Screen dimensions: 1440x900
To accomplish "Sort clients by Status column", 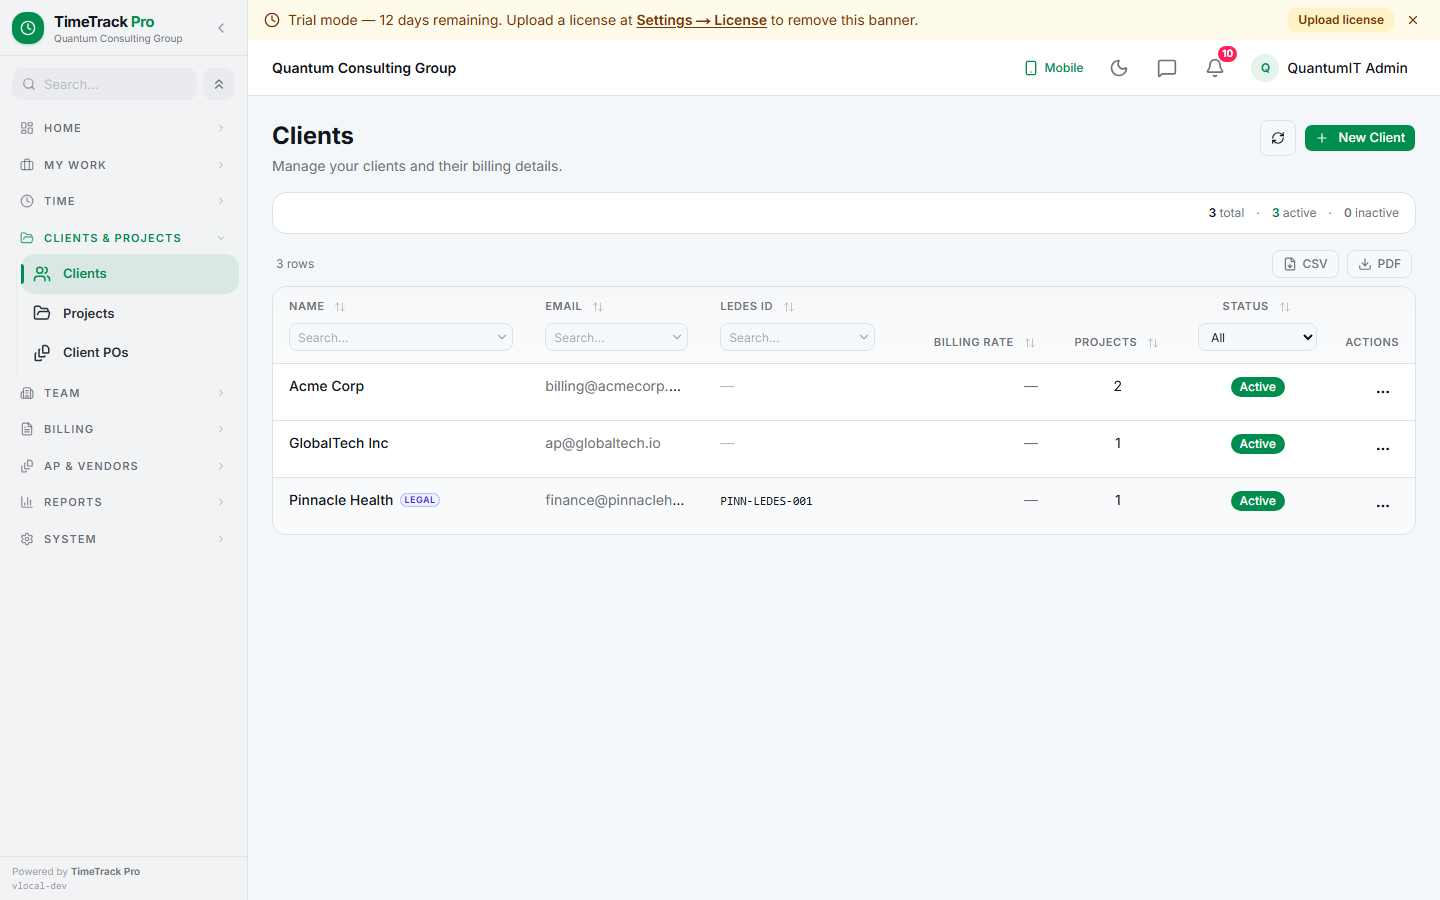I will (x=1285, y=307).
